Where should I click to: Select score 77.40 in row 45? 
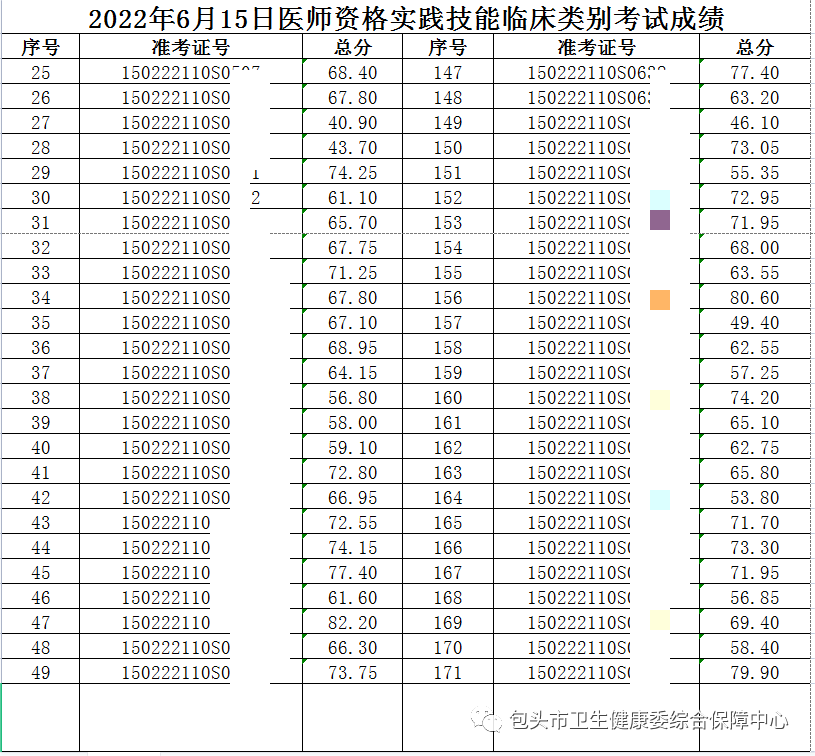coord(352,572)
